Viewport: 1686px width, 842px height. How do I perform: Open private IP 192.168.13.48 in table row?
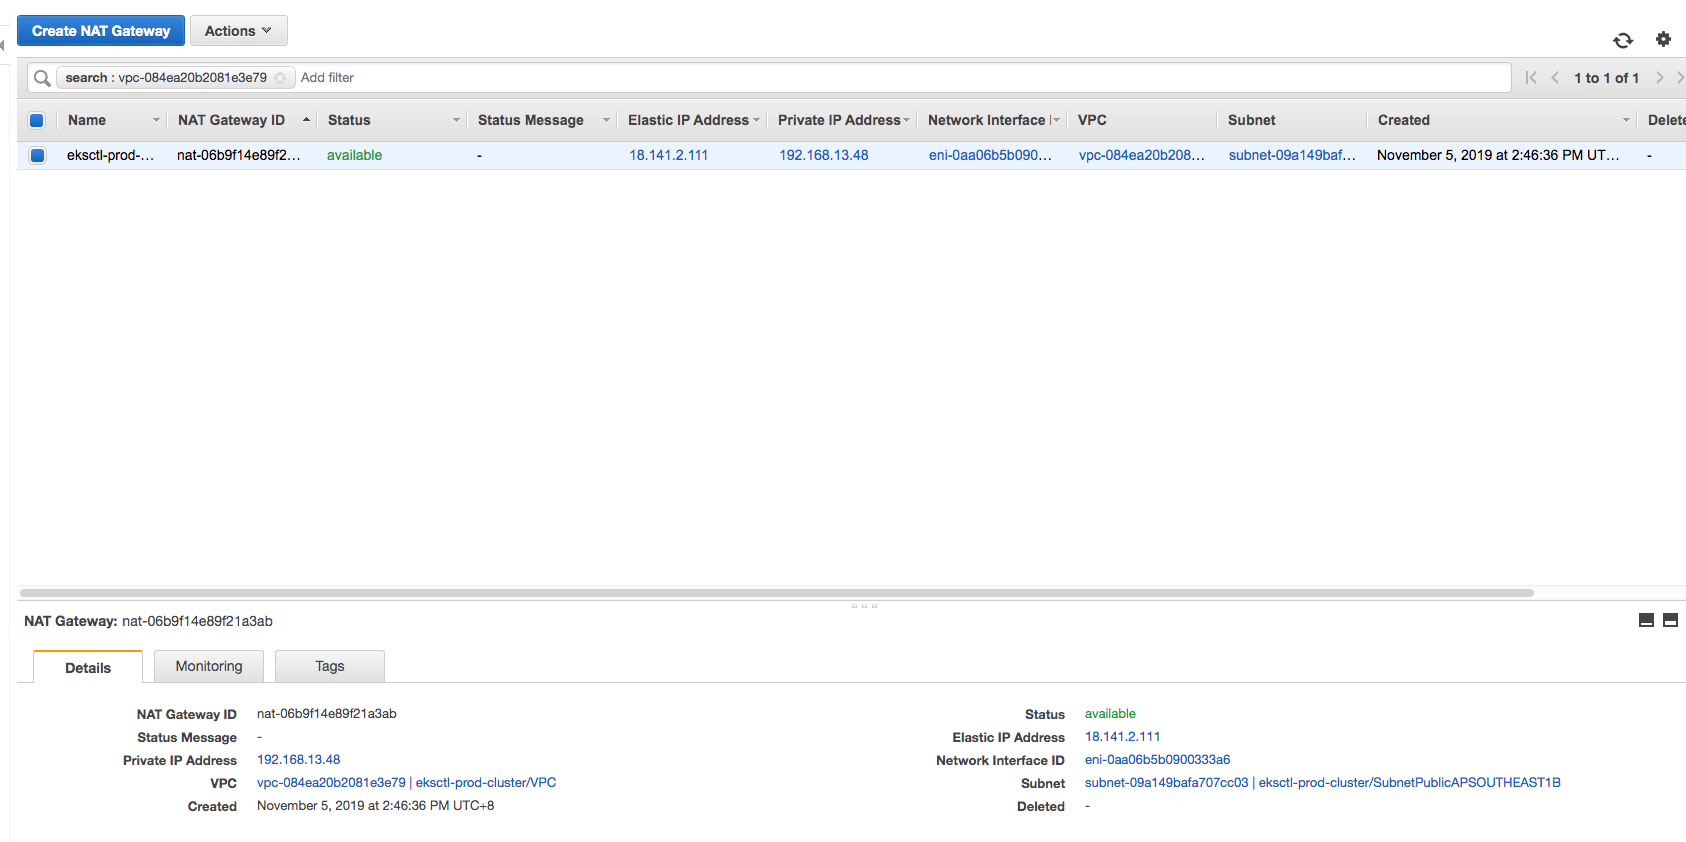[823, 155]
